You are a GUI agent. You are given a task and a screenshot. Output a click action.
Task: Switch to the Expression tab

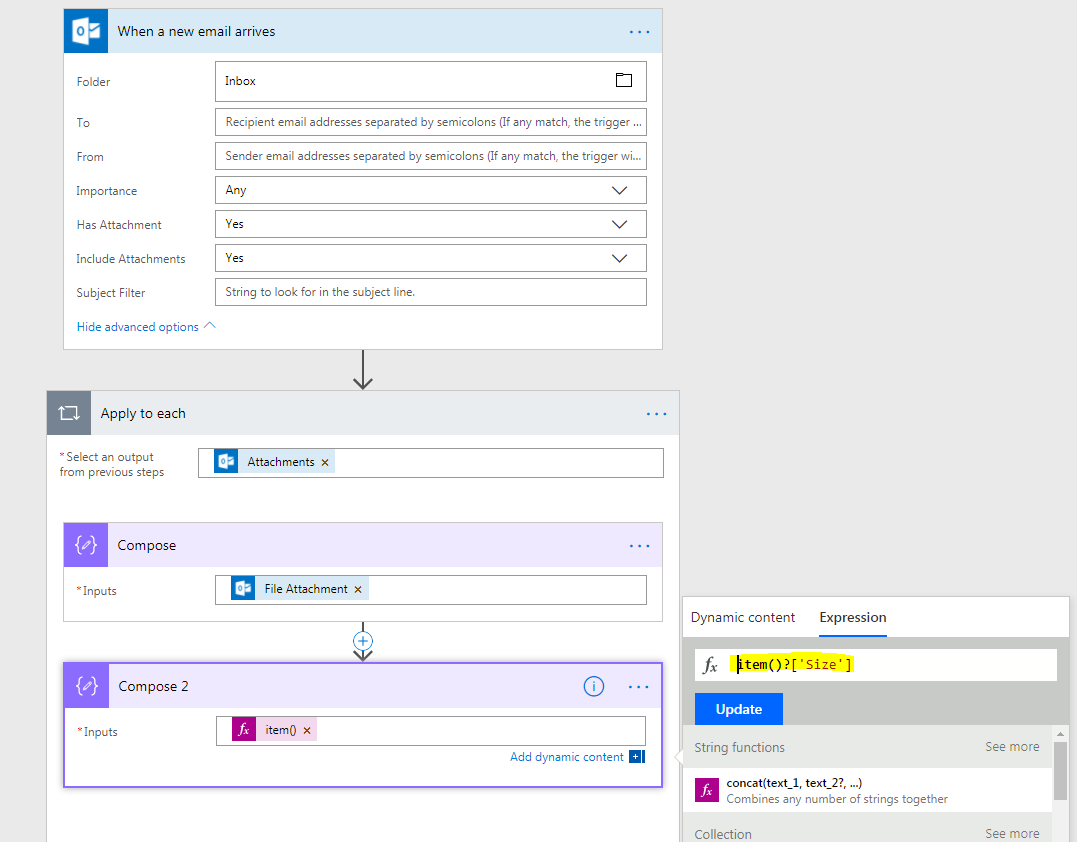point(852,617)
